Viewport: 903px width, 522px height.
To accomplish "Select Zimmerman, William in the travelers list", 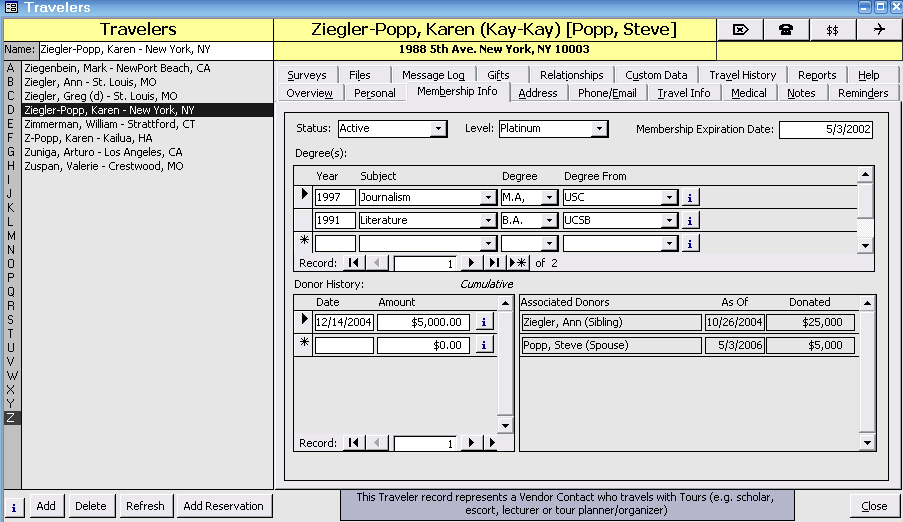I will pyautogui.click(x=110, y=124).
